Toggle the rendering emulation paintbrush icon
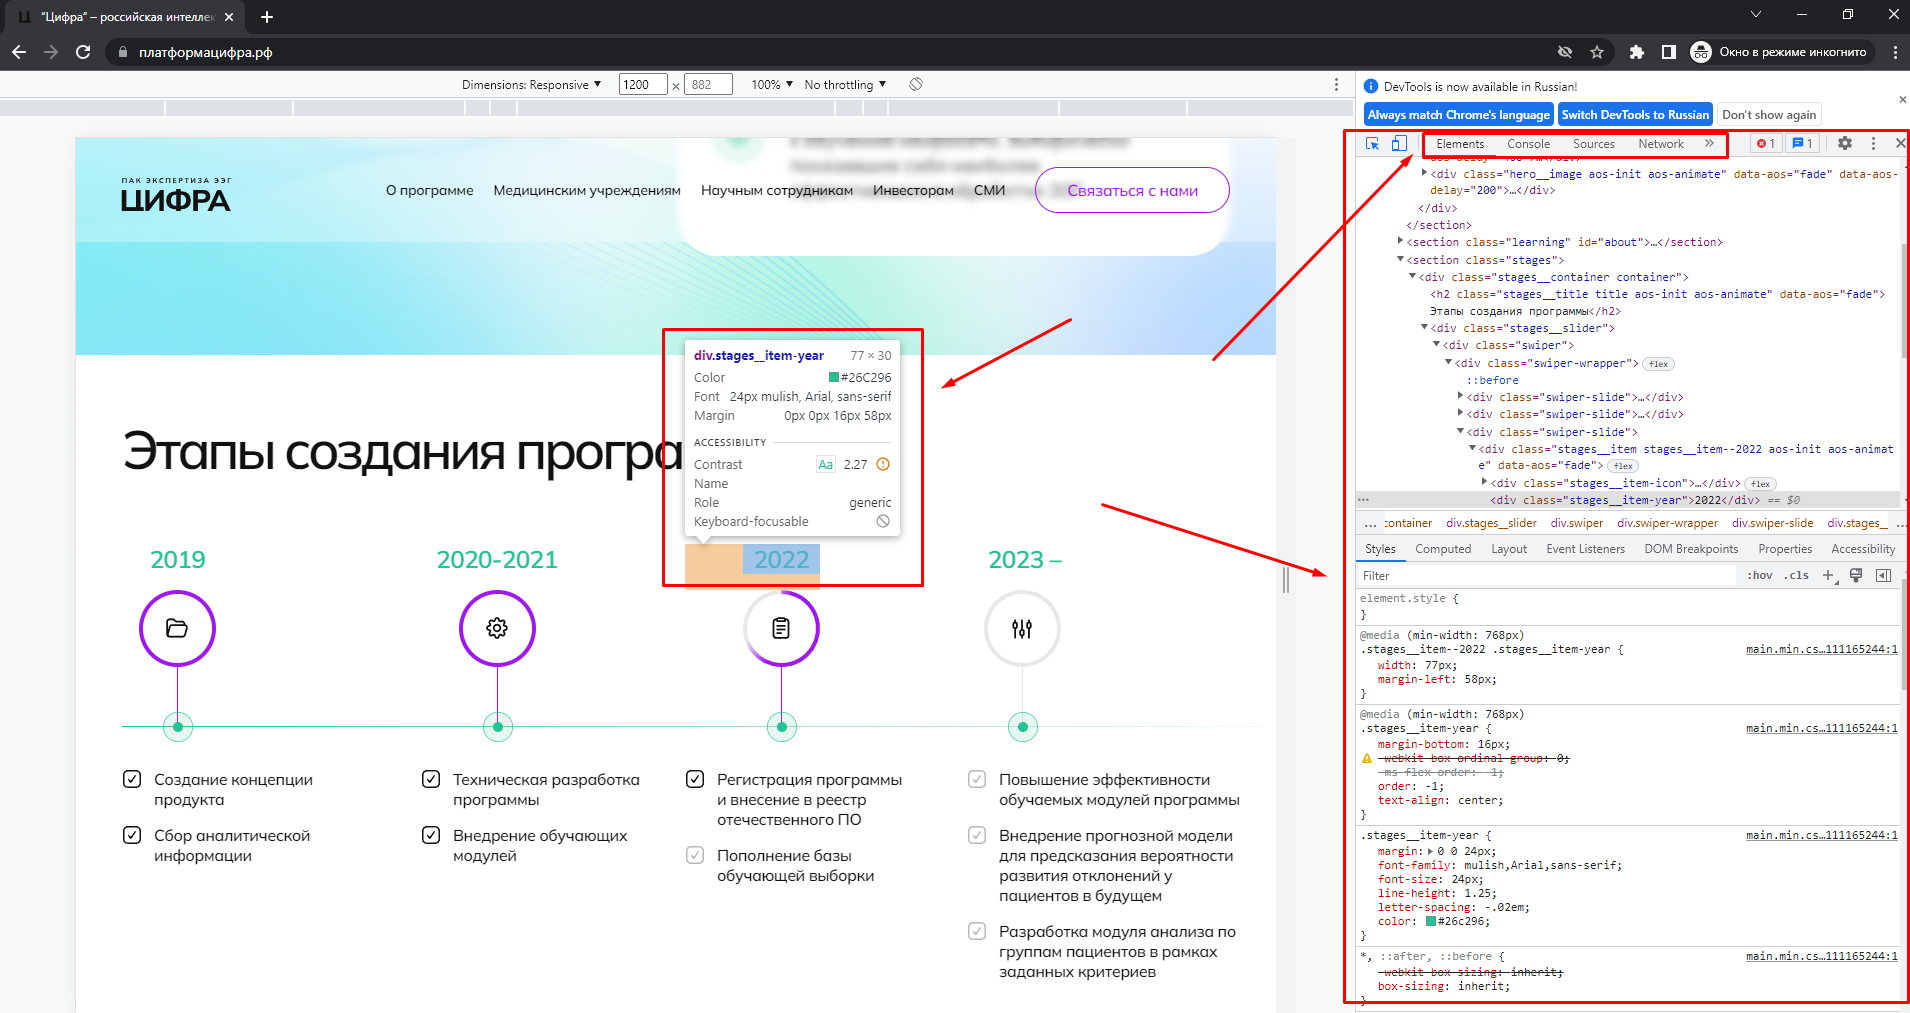The width and height of the screenshot is (1910, 1013). coord(1856,576)
